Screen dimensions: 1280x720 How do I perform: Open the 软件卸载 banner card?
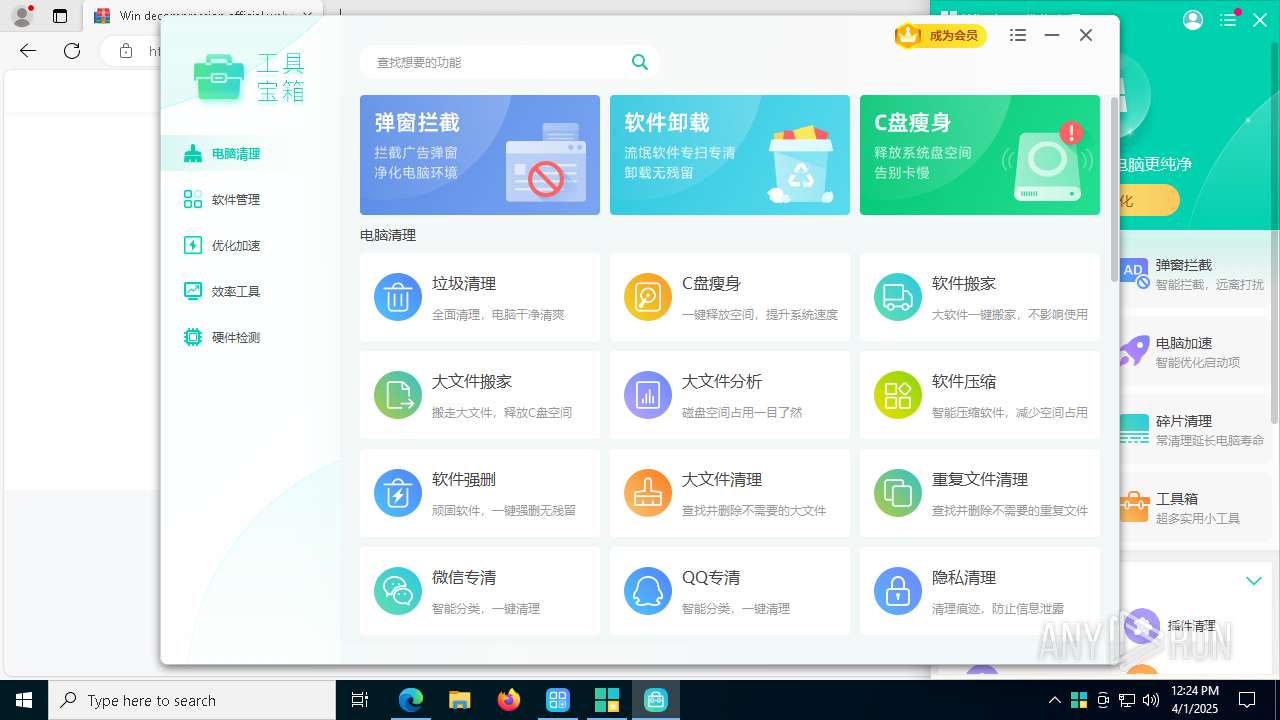(730, 155)
